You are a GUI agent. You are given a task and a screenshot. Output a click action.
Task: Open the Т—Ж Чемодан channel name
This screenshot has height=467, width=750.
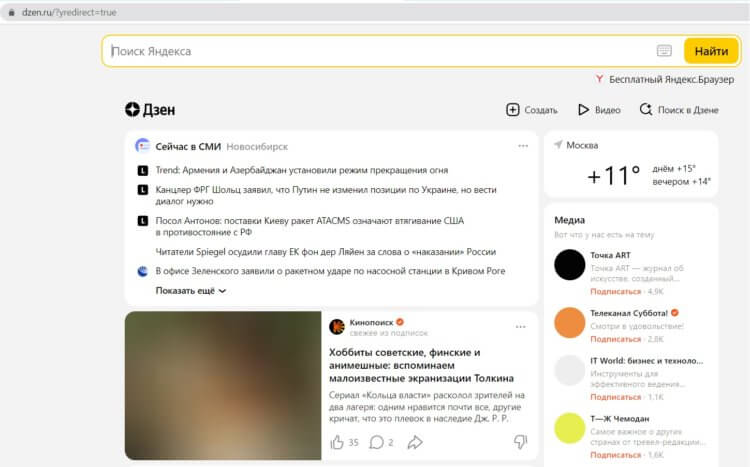point(619,419)
